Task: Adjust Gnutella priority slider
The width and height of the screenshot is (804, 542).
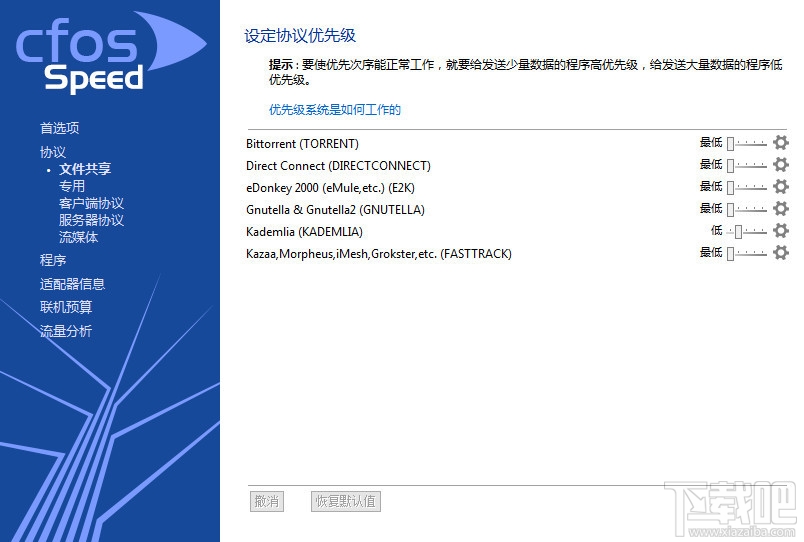Action: coord(747,210)
